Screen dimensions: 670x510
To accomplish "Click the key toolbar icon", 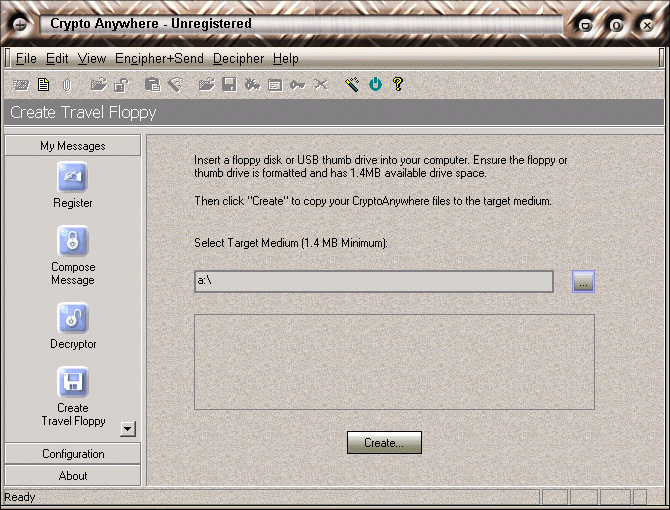I will (x=298, y=85).
